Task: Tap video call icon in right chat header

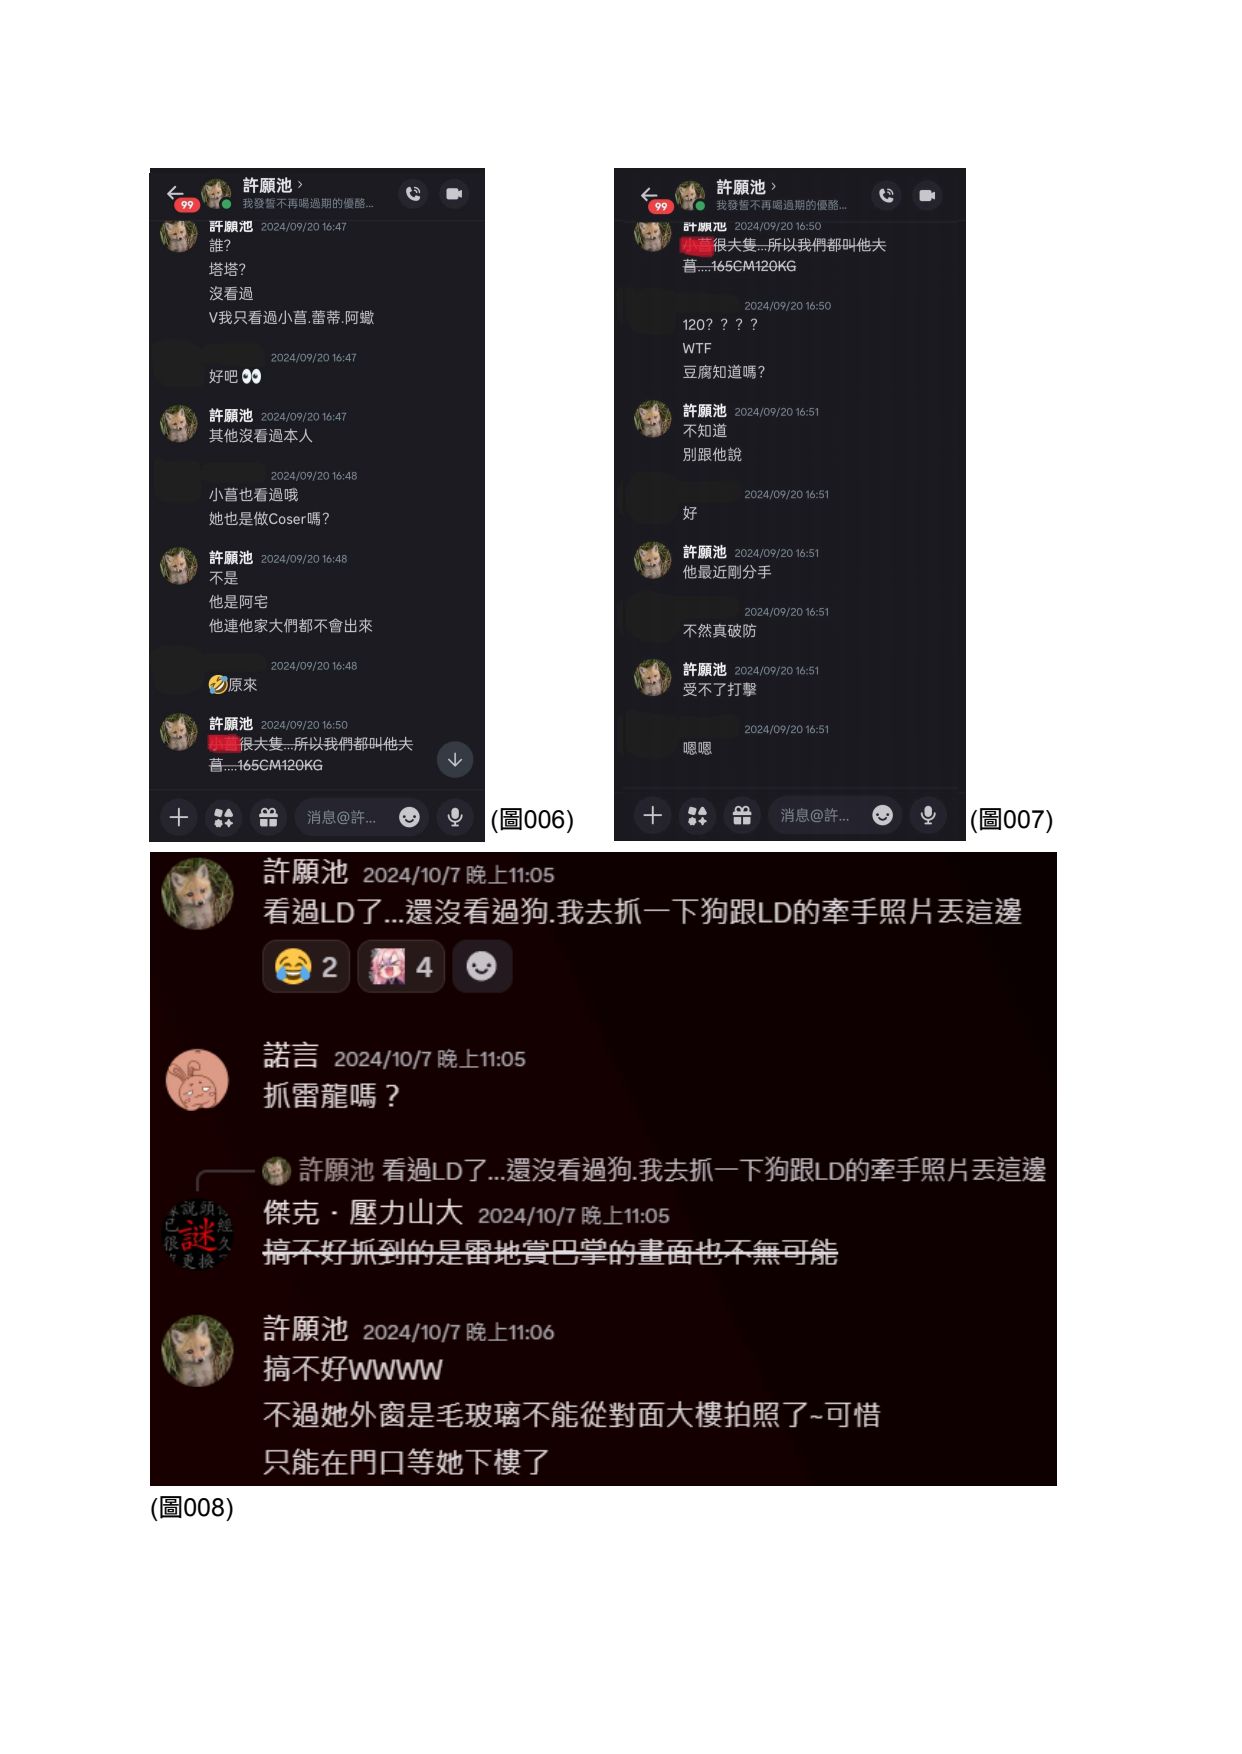Action: [x=927, y=196]
